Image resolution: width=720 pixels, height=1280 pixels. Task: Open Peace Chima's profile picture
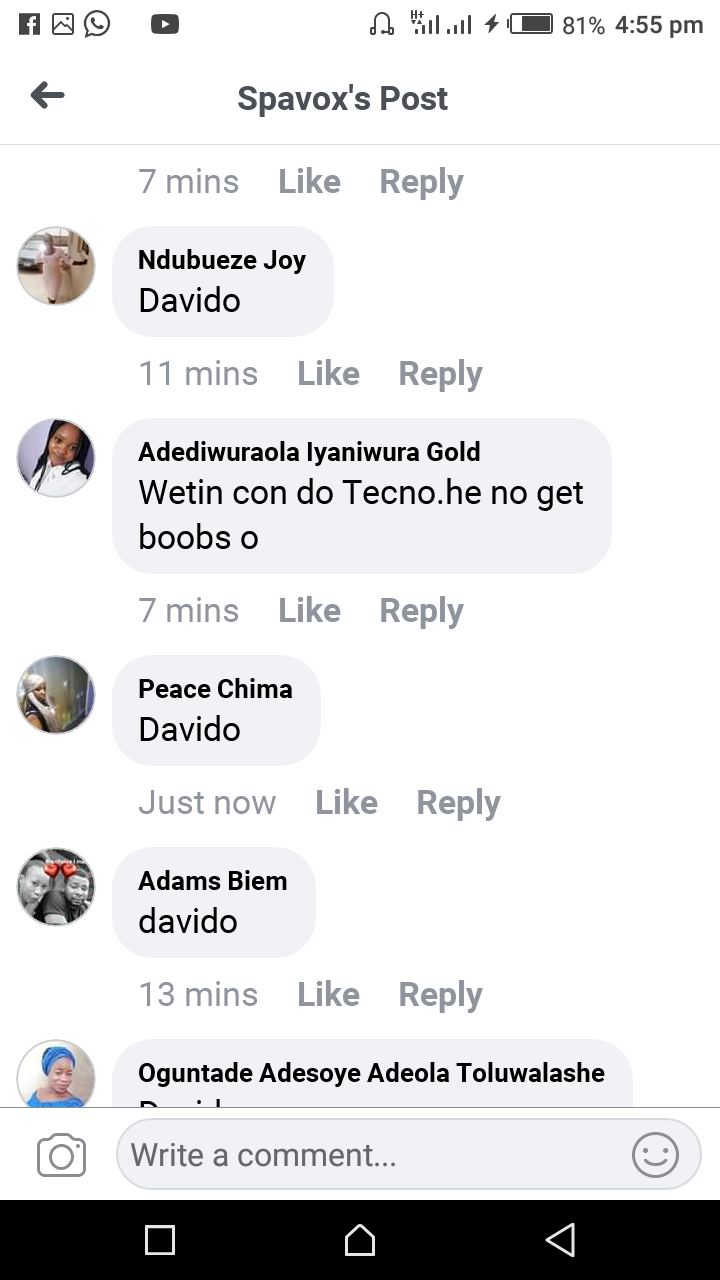pos(56,694)
